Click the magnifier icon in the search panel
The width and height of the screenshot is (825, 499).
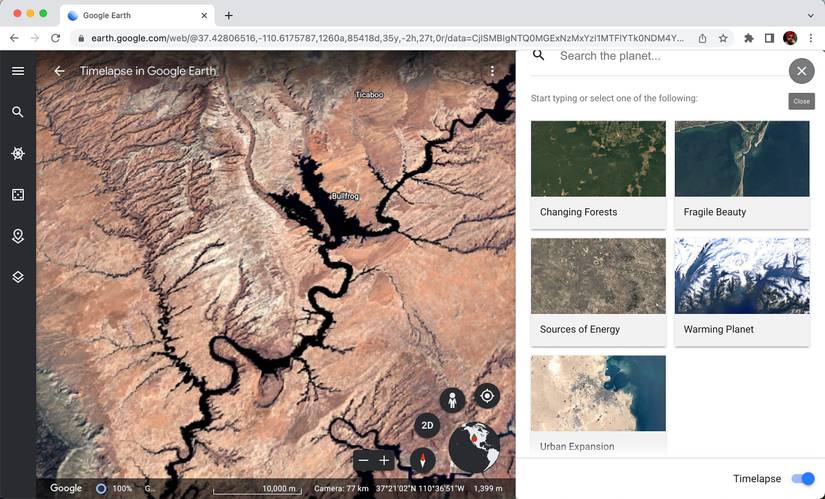pyautogui.click(x=538, y=55)
